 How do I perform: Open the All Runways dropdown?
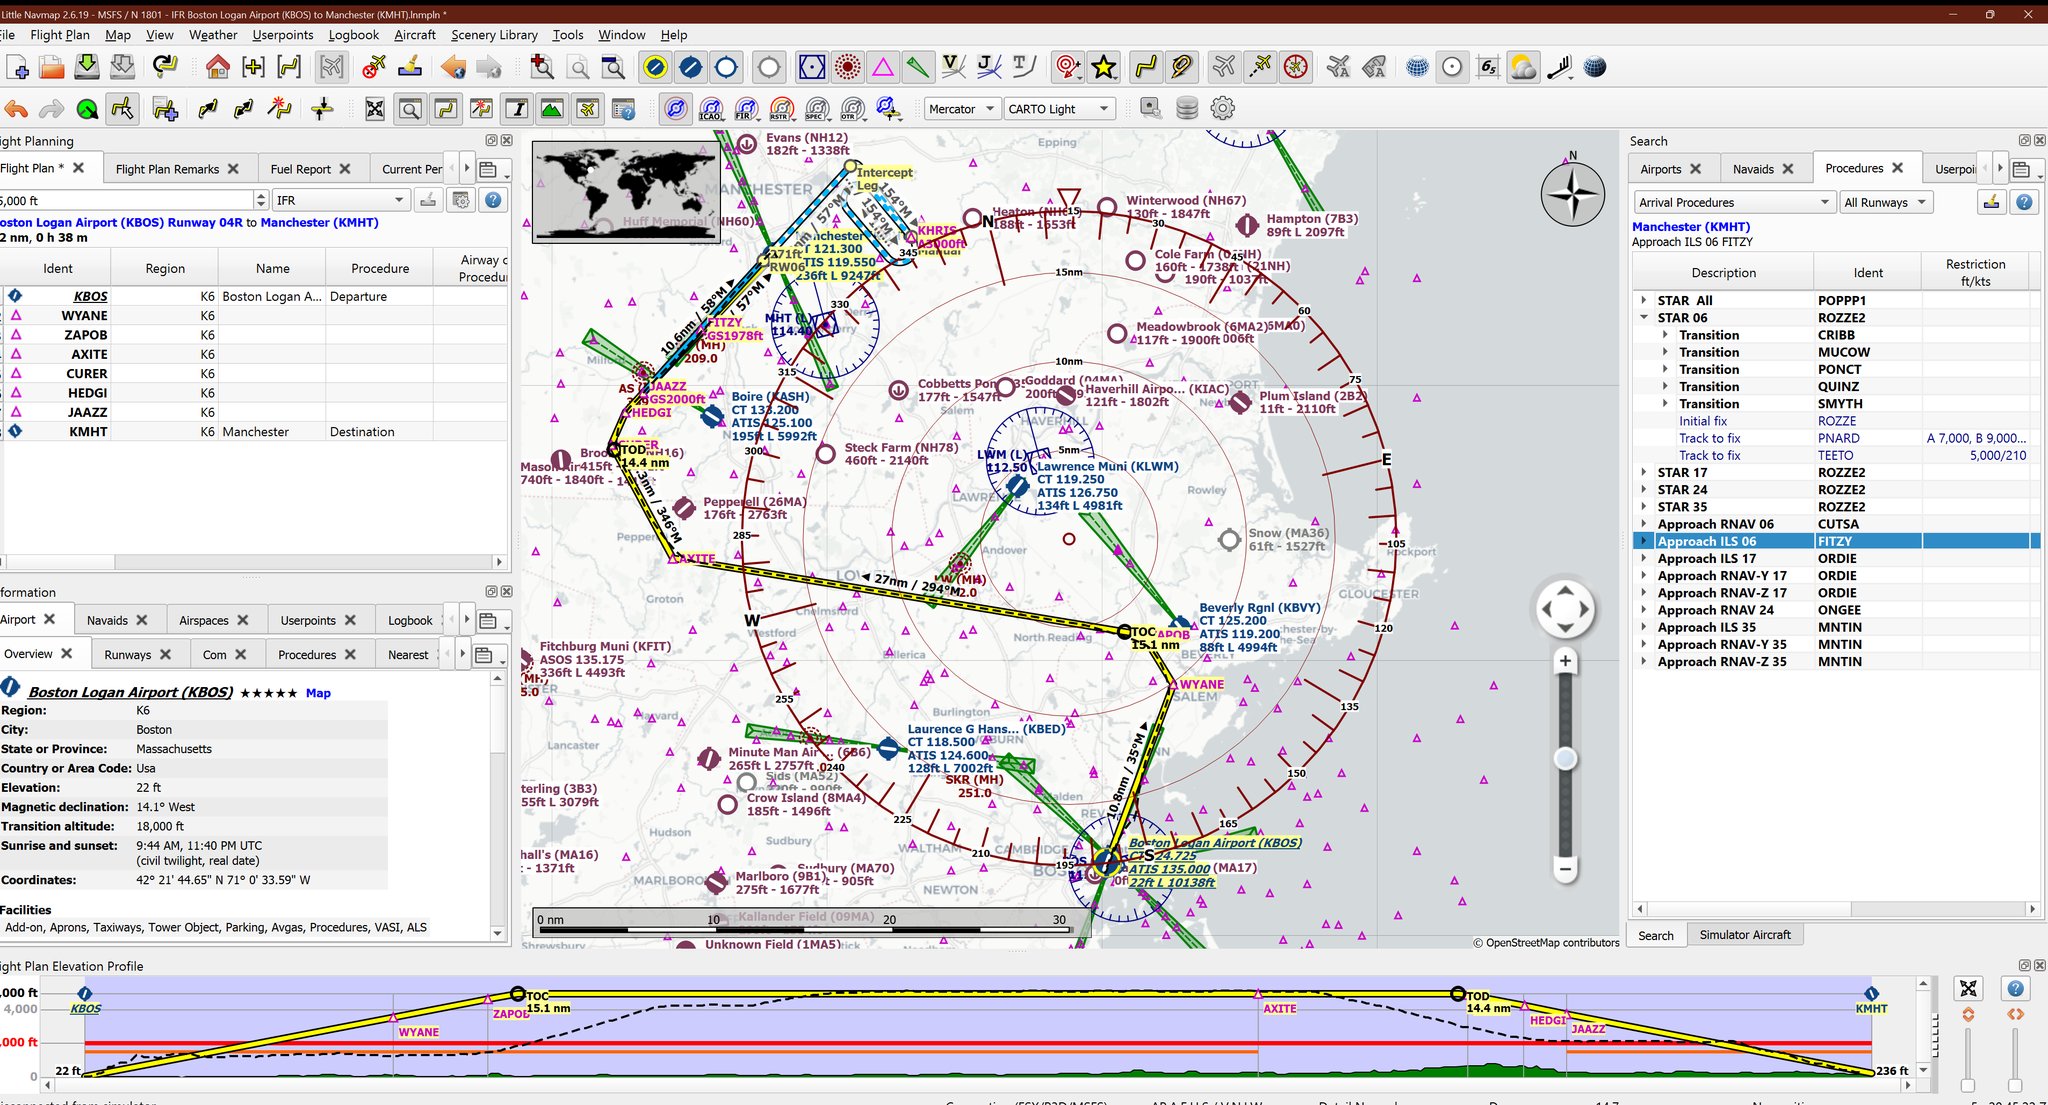coord(1885,202)
